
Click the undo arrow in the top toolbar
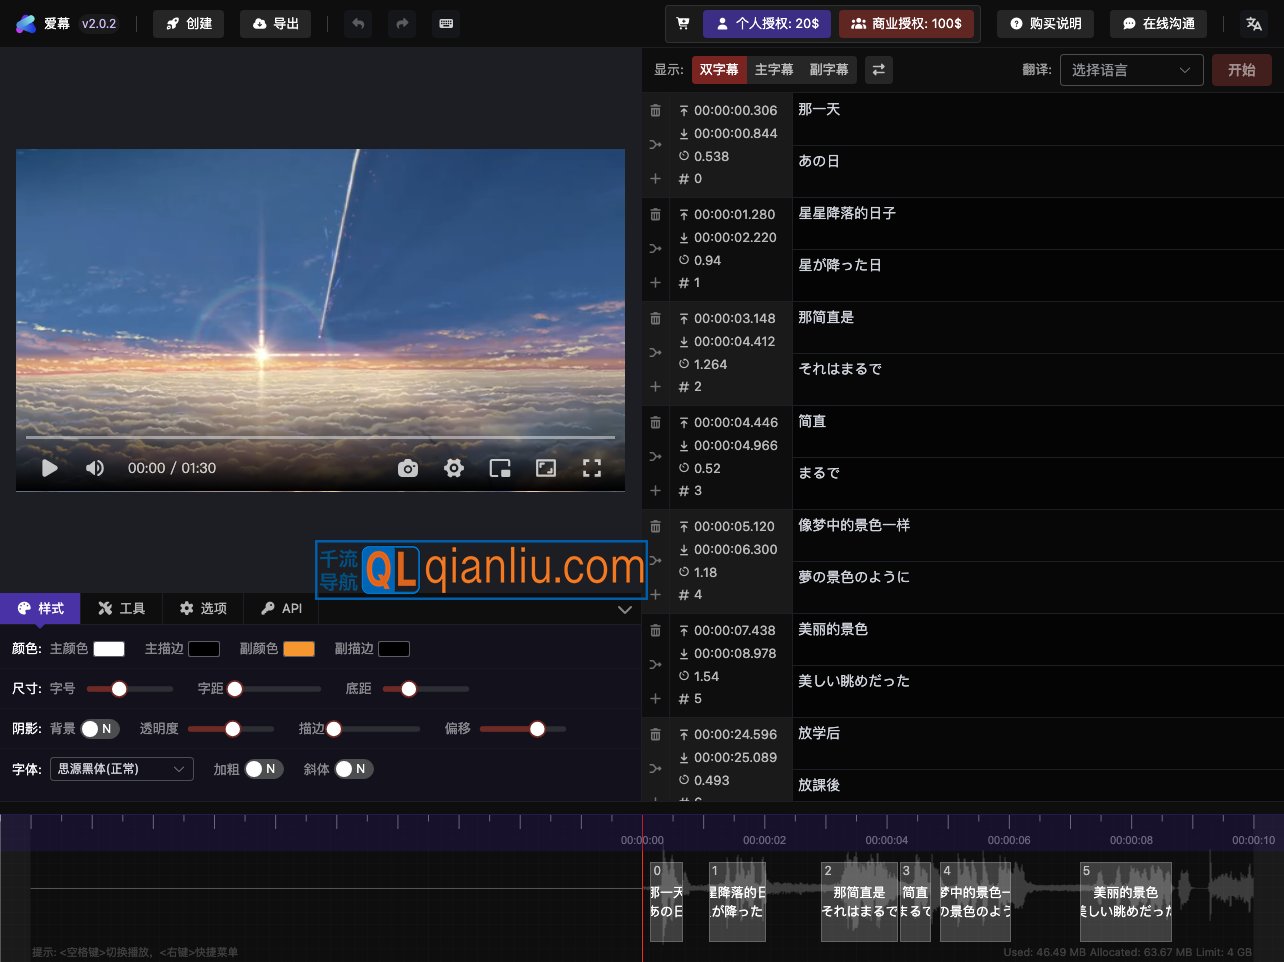(x=358, y=23)
